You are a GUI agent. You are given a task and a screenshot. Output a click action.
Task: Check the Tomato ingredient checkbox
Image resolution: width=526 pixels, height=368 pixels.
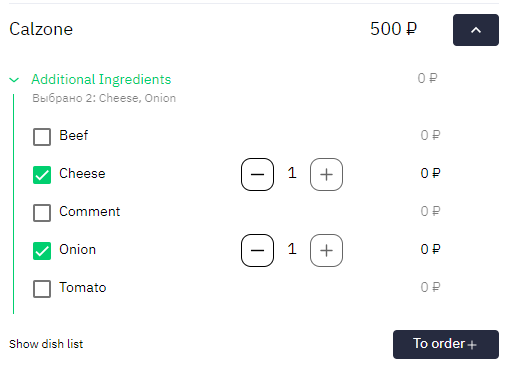[x=42, y=289]
